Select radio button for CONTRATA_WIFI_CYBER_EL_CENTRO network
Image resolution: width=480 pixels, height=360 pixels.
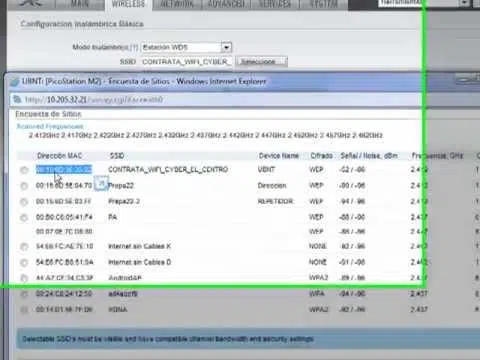24,170
